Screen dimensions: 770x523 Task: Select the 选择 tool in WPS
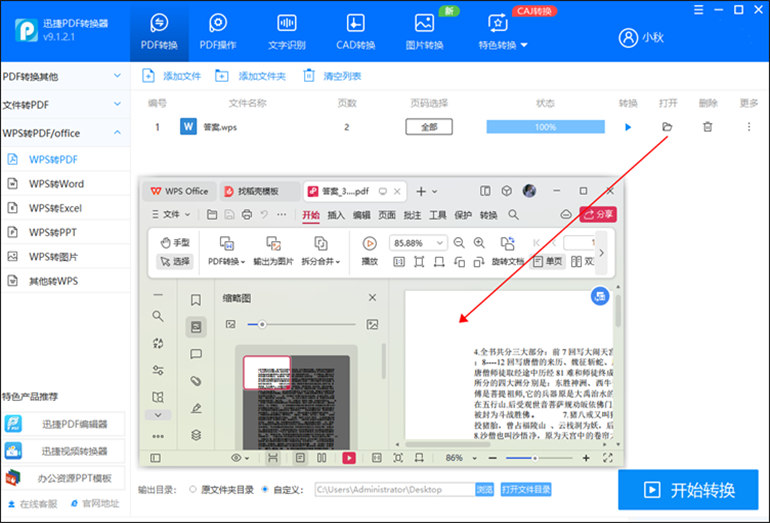pos(175,261)
